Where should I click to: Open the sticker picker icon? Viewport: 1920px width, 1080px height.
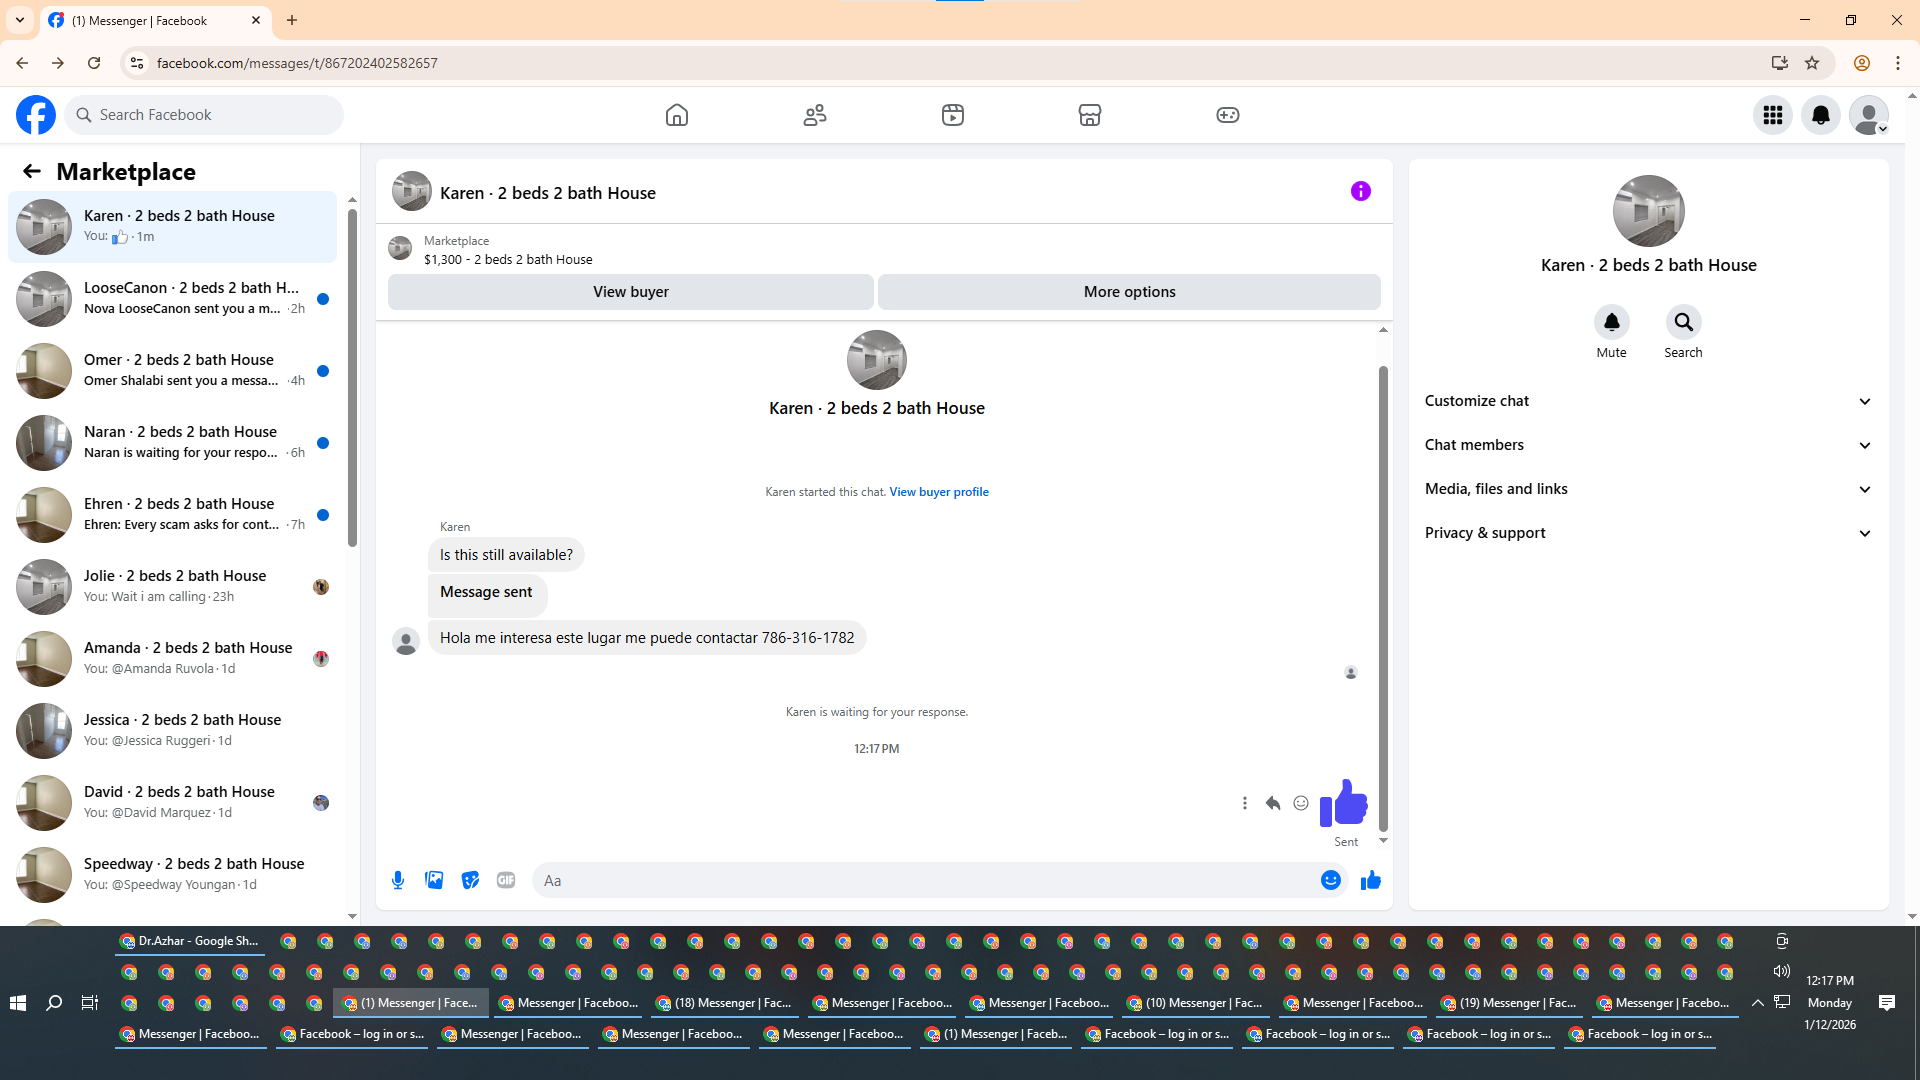[470, 880]
